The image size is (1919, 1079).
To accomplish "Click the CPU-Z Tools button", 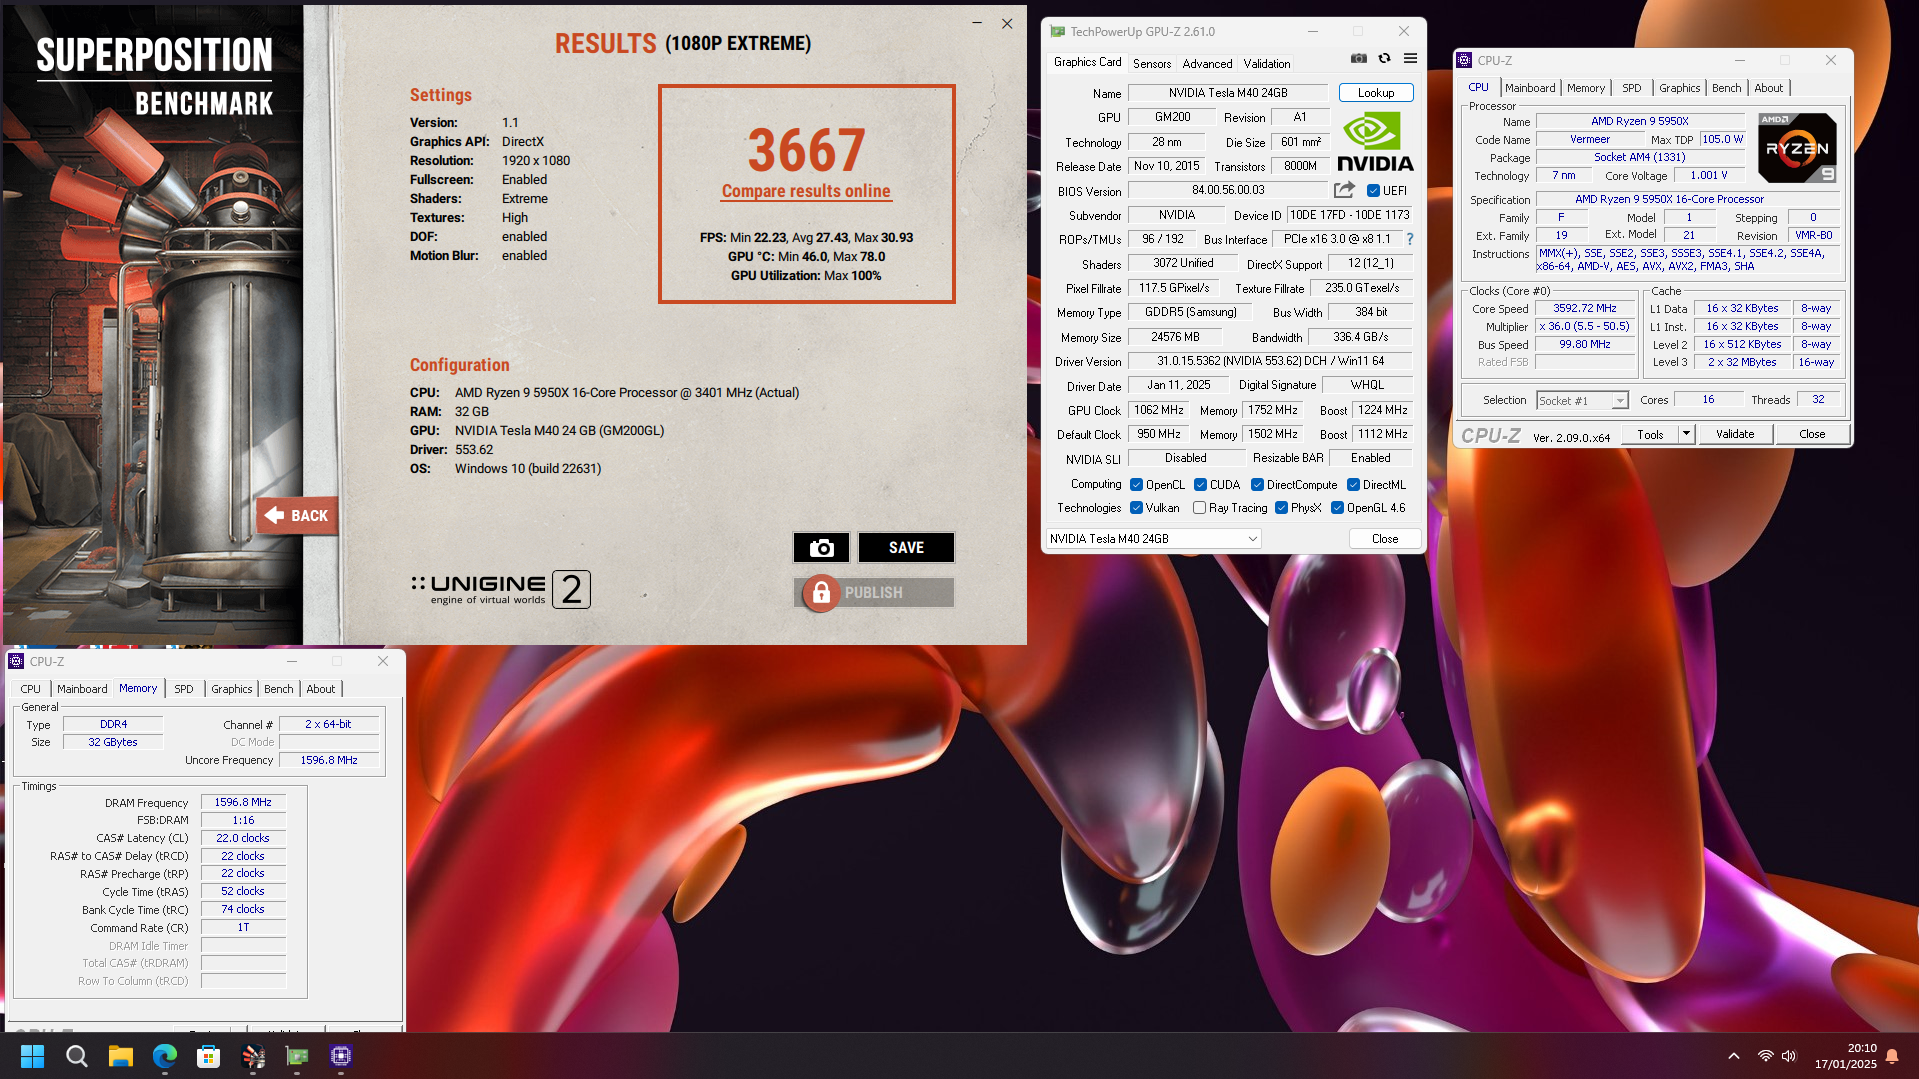I will (x=1650, y=434).
